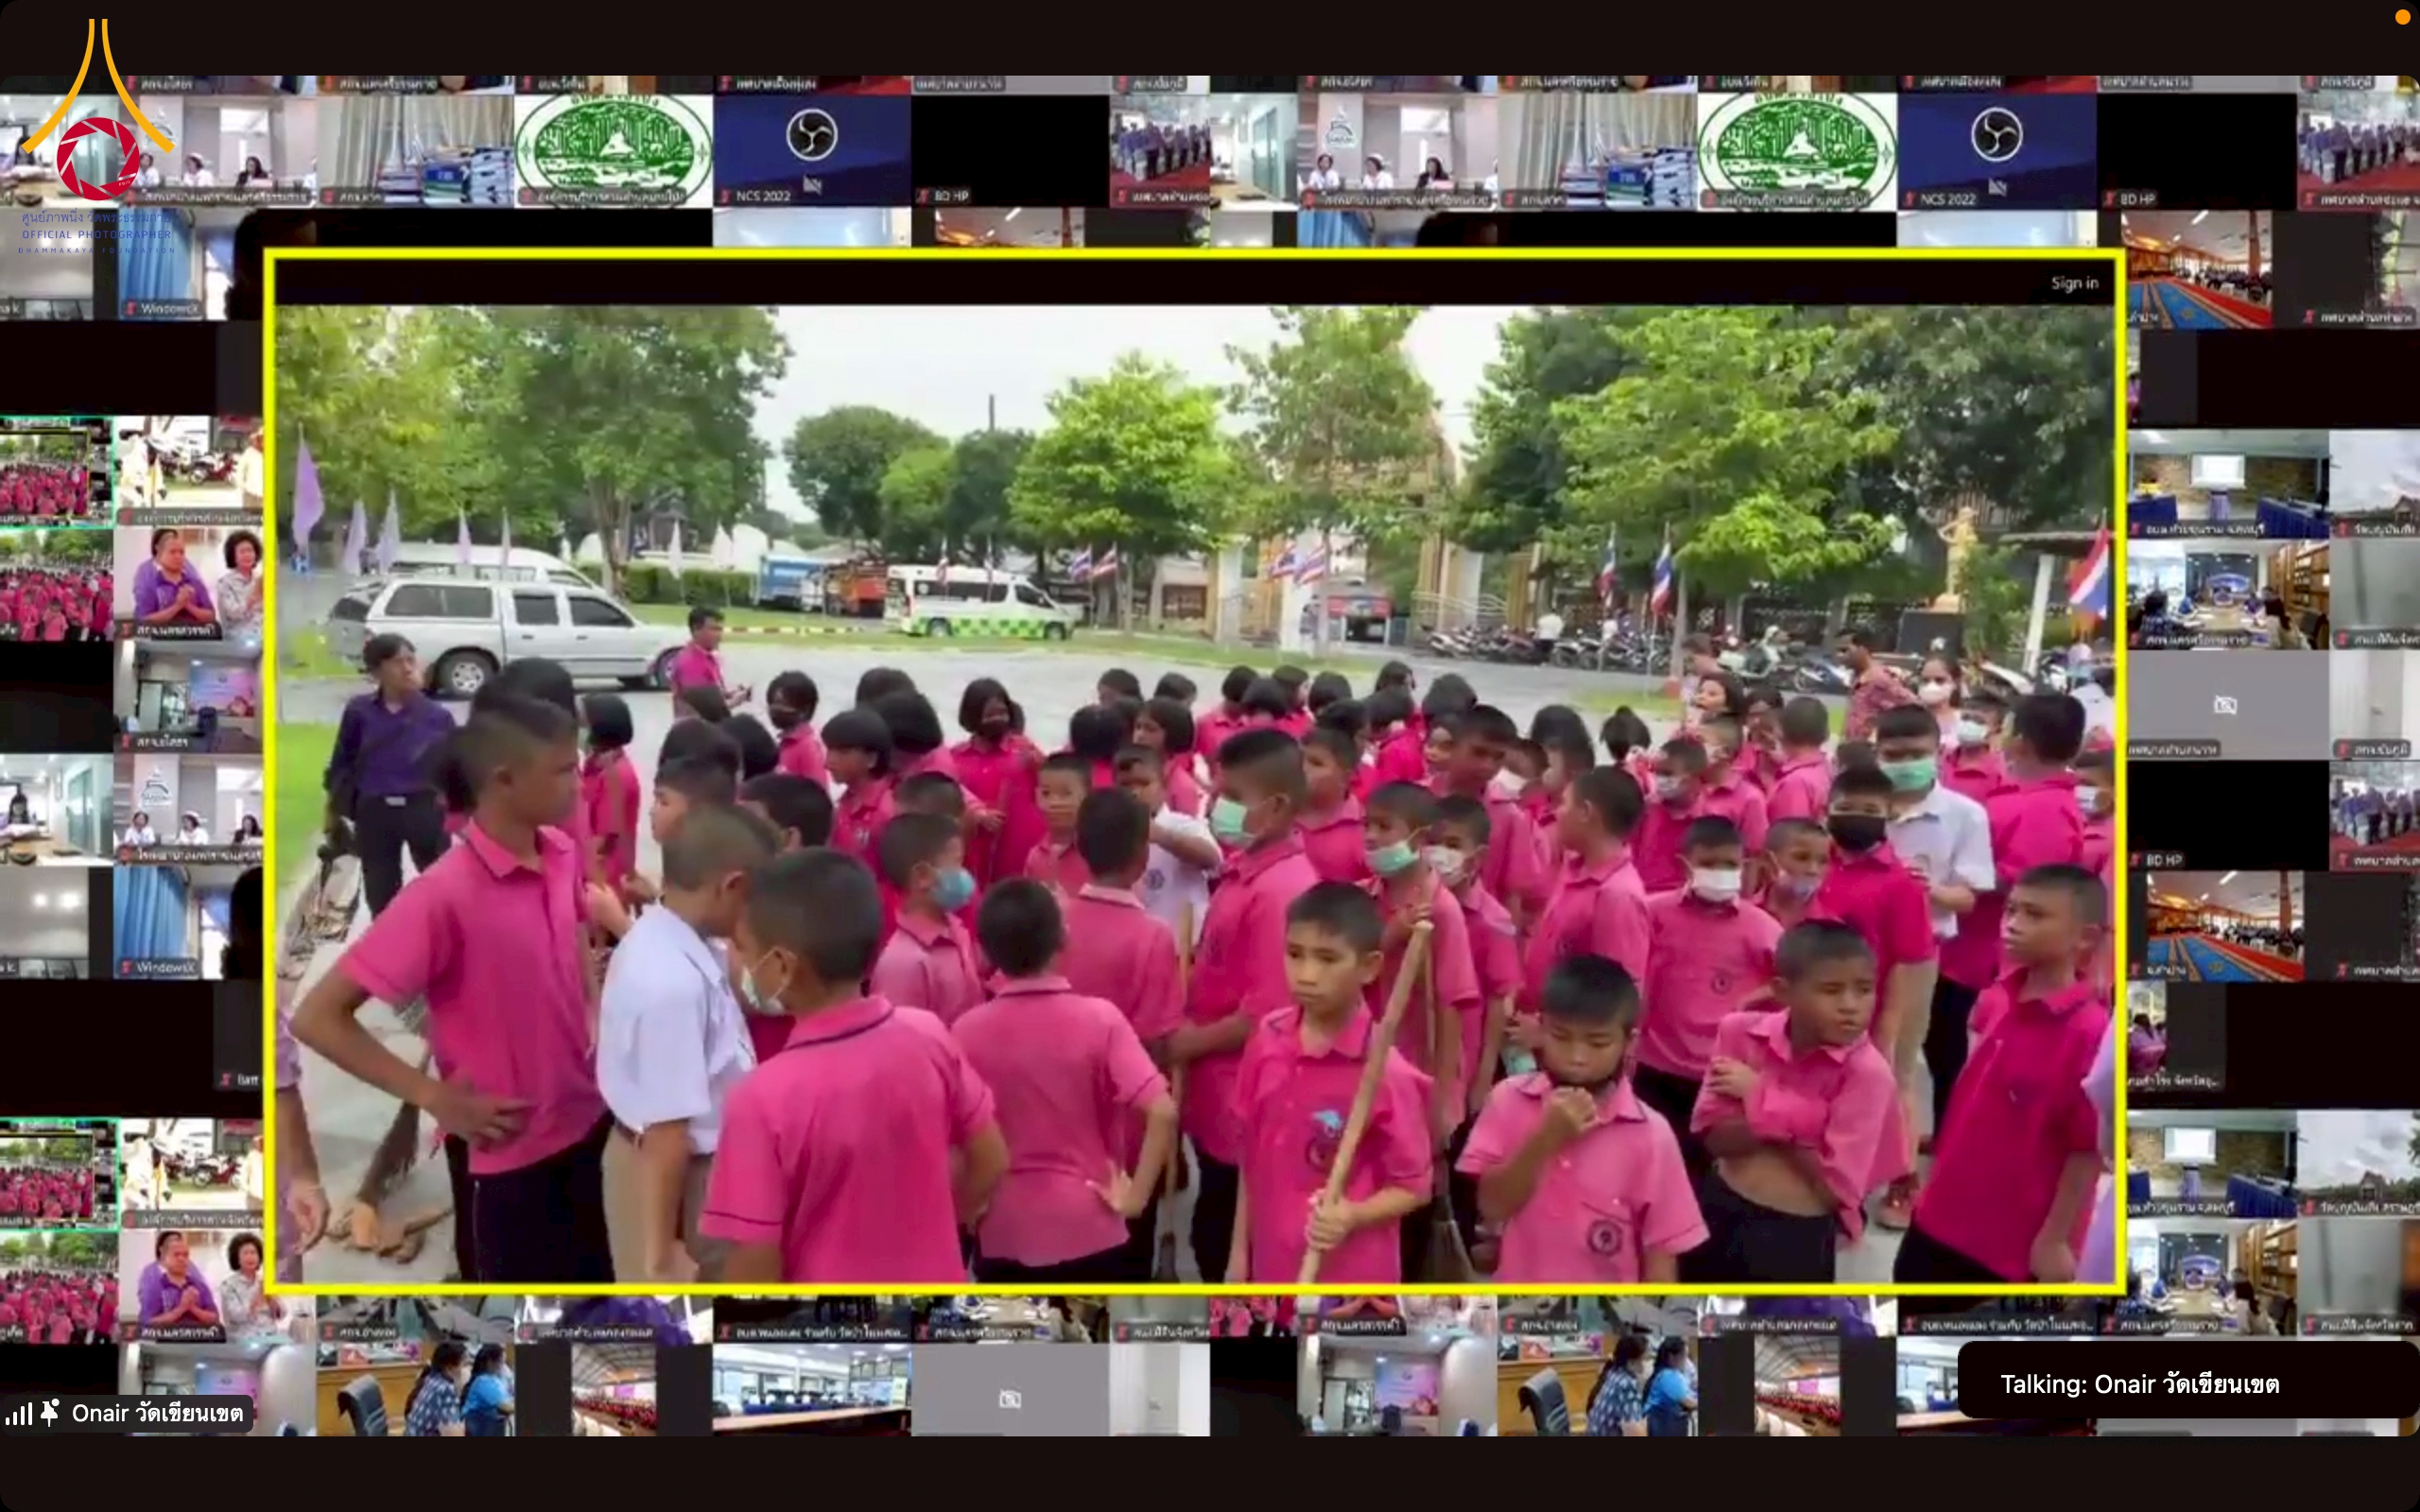This screenshot has width=2420, height=1512.
Task: Click the pin icon beside Onair name
Action: tap(49, 1412)
